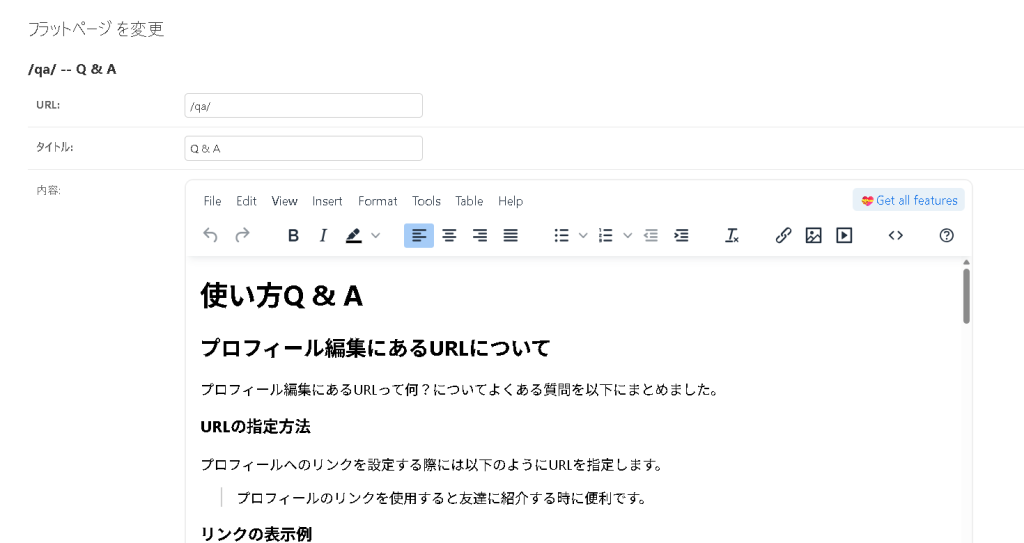Open the Tools menu
The width and height of the screenshot is (1024, 543).
pos(426,201)
